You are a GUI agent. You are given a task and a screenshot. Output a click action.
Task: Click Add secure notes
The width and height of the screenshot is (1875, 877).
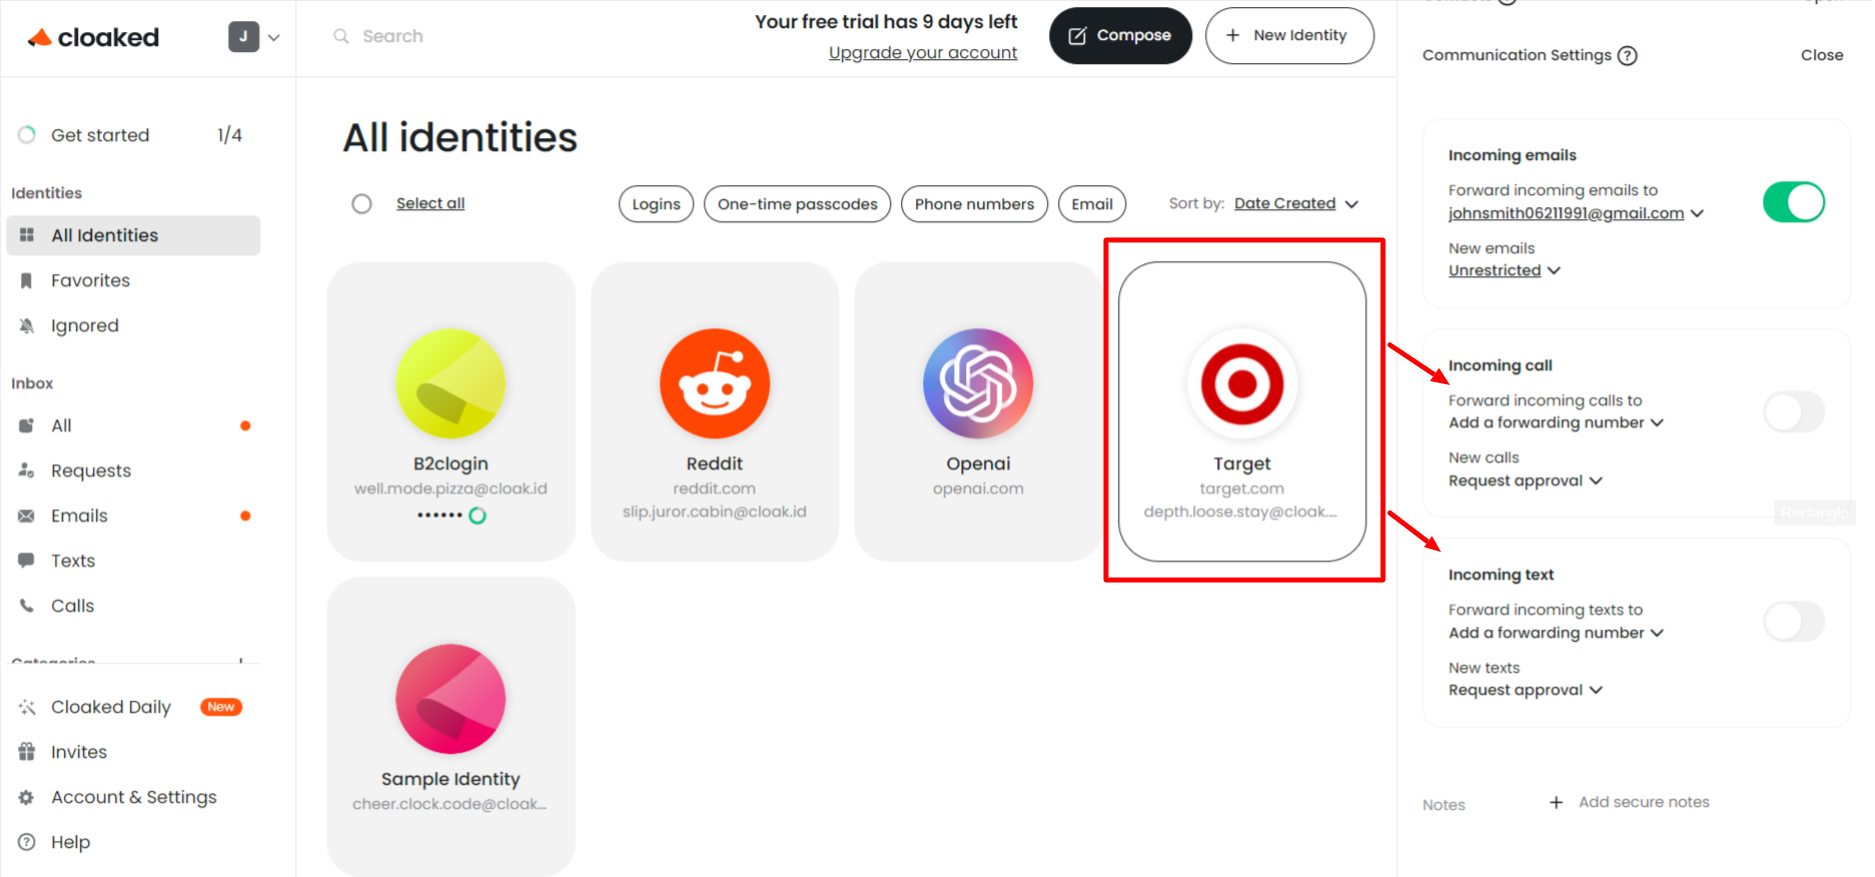(1644, 802)
